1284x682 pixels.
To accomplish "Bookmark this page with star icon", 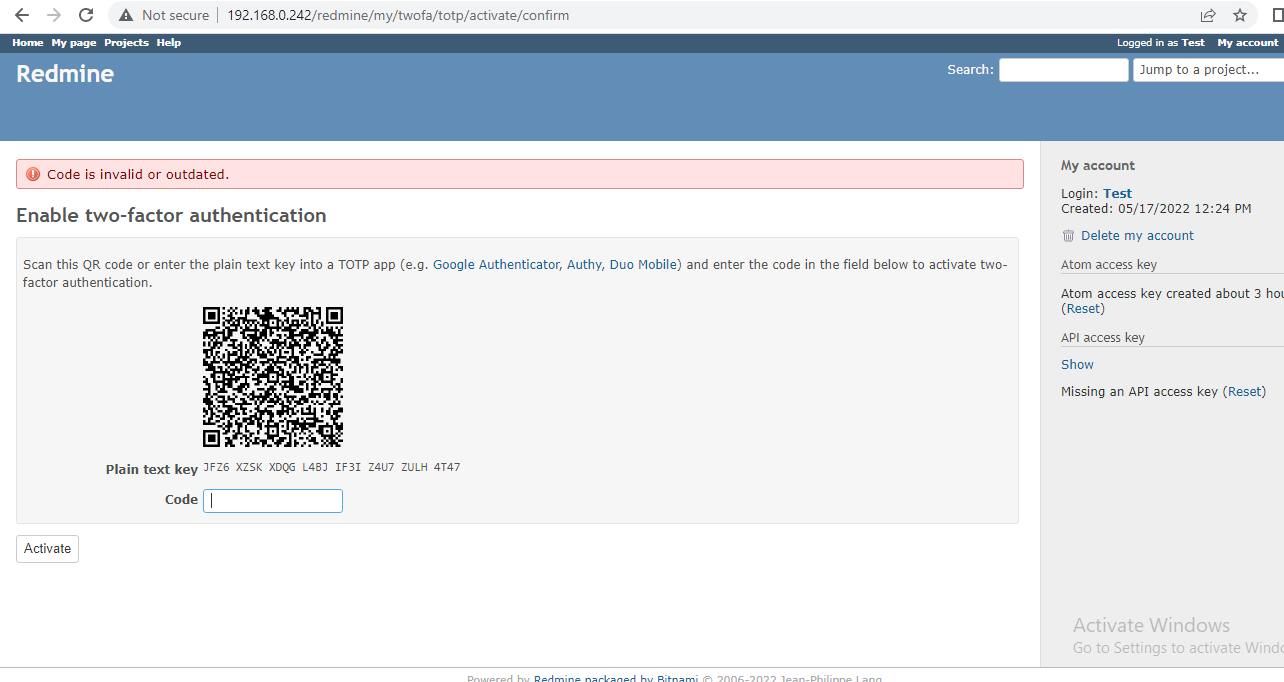I will click(x=1240, y=15).
